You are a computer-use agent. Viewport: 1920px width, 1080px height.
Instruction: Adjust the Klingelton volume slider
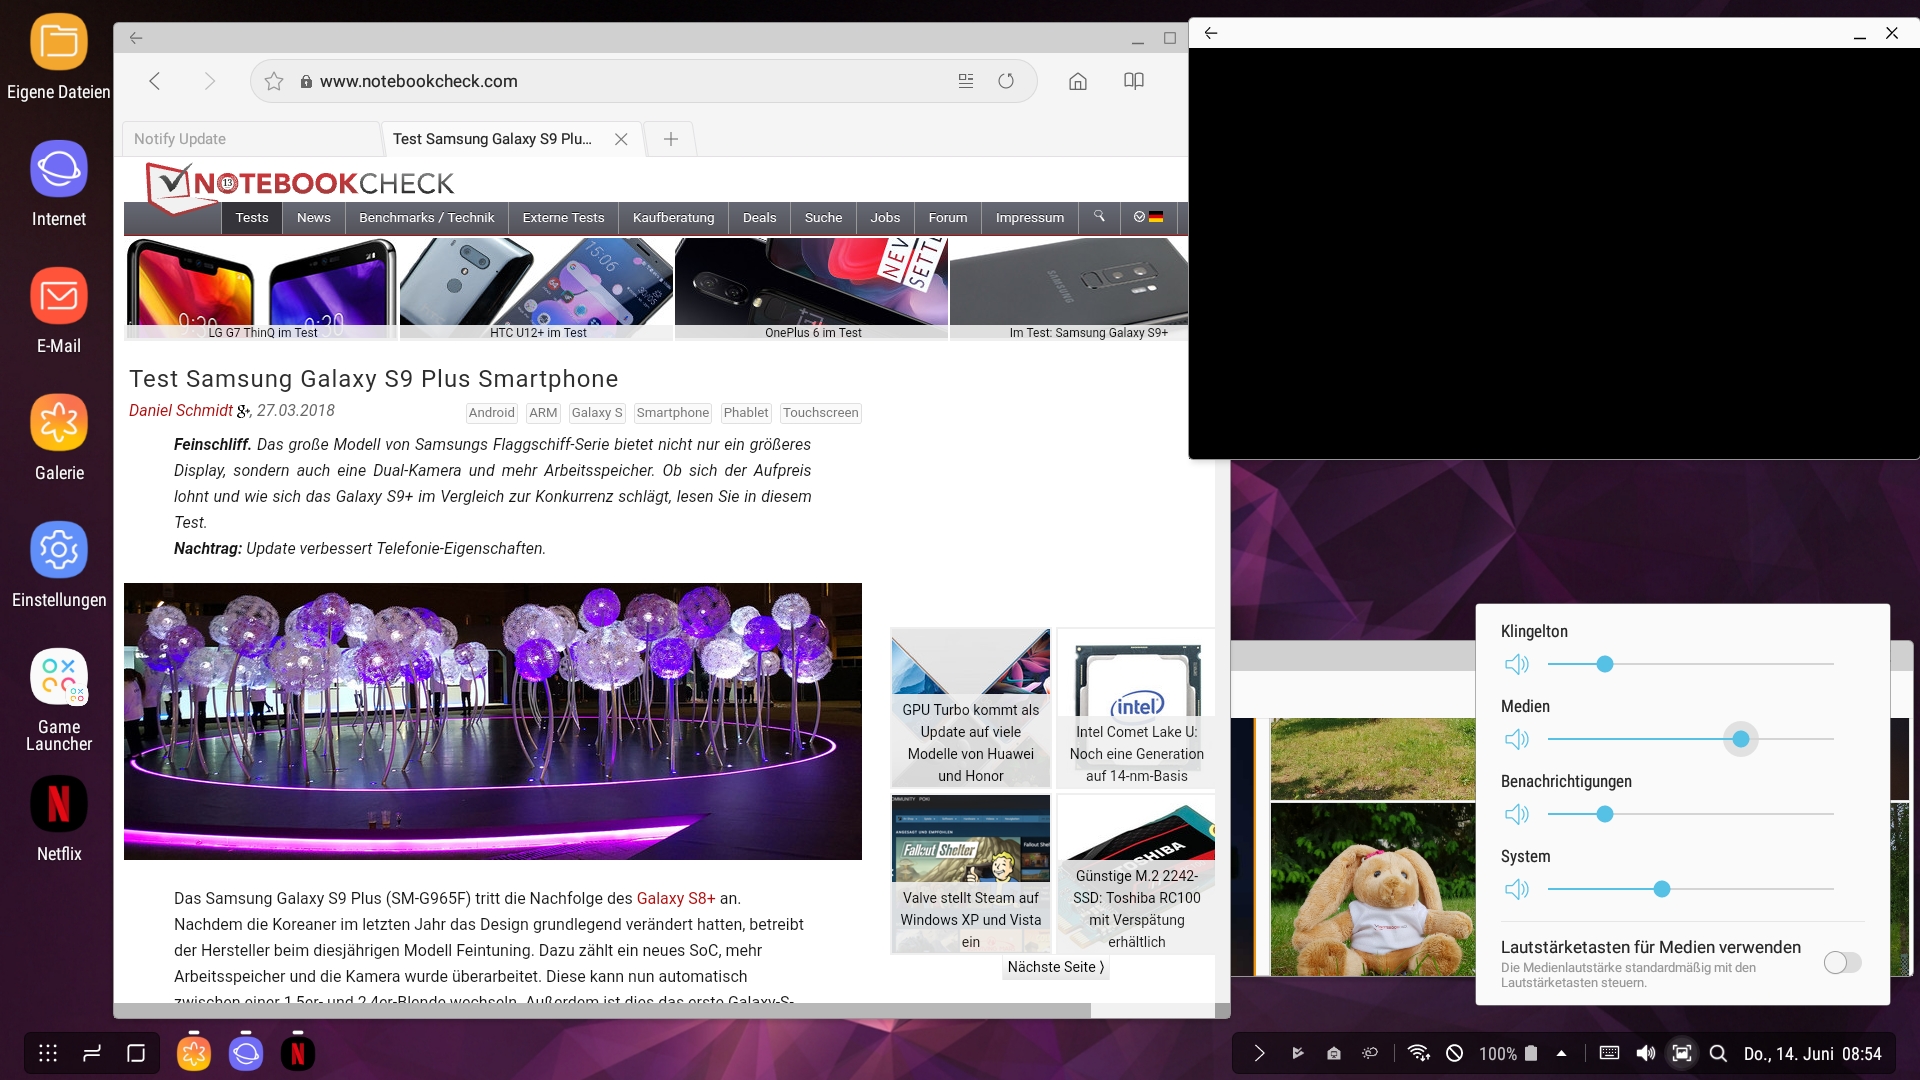(x=1690, y=664)
